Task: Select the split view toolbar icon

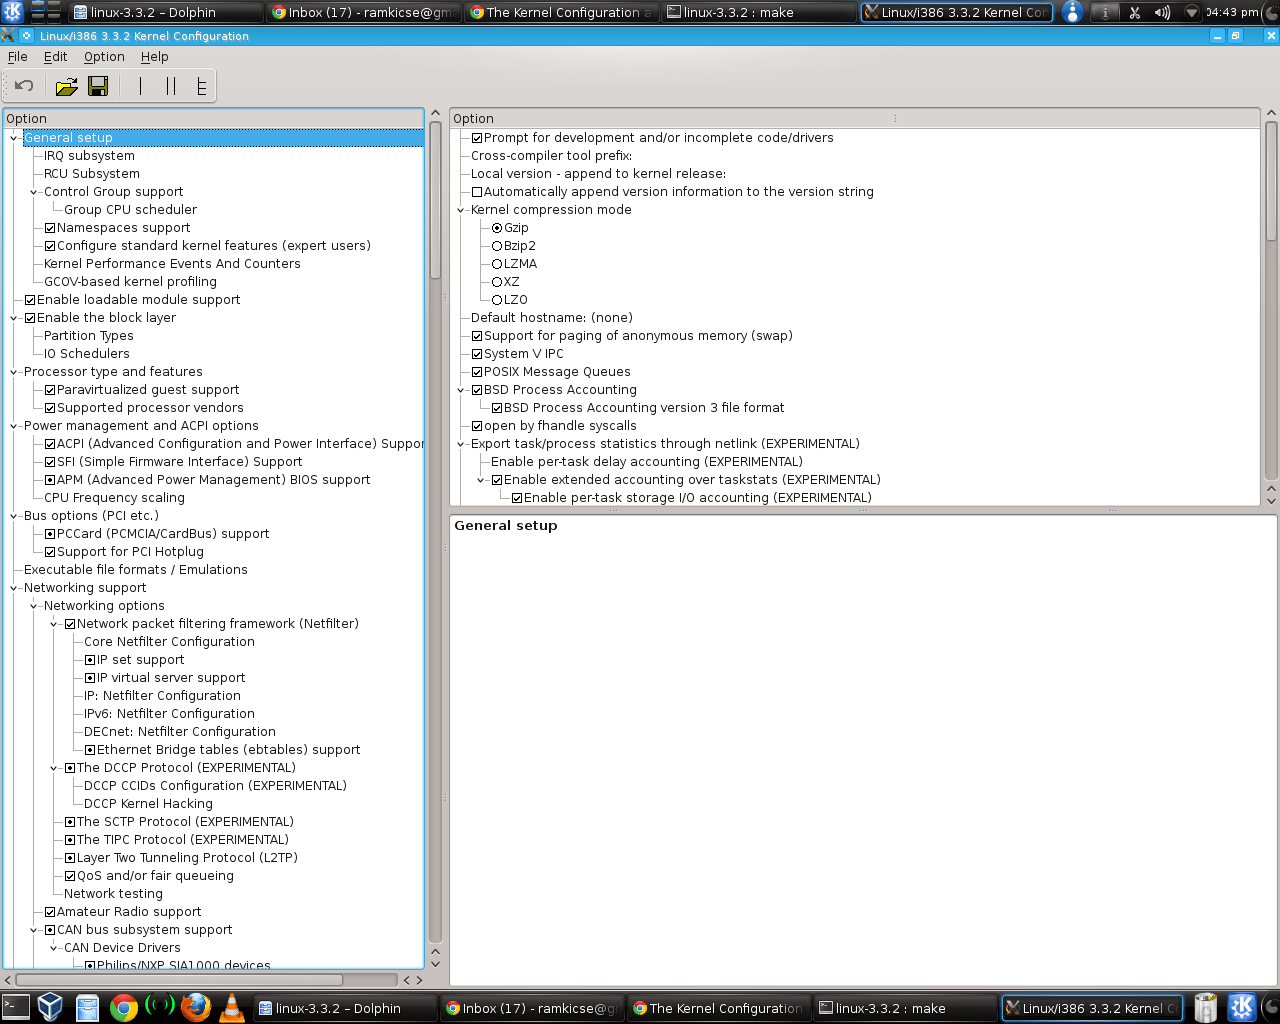Action: coord(170,86)
